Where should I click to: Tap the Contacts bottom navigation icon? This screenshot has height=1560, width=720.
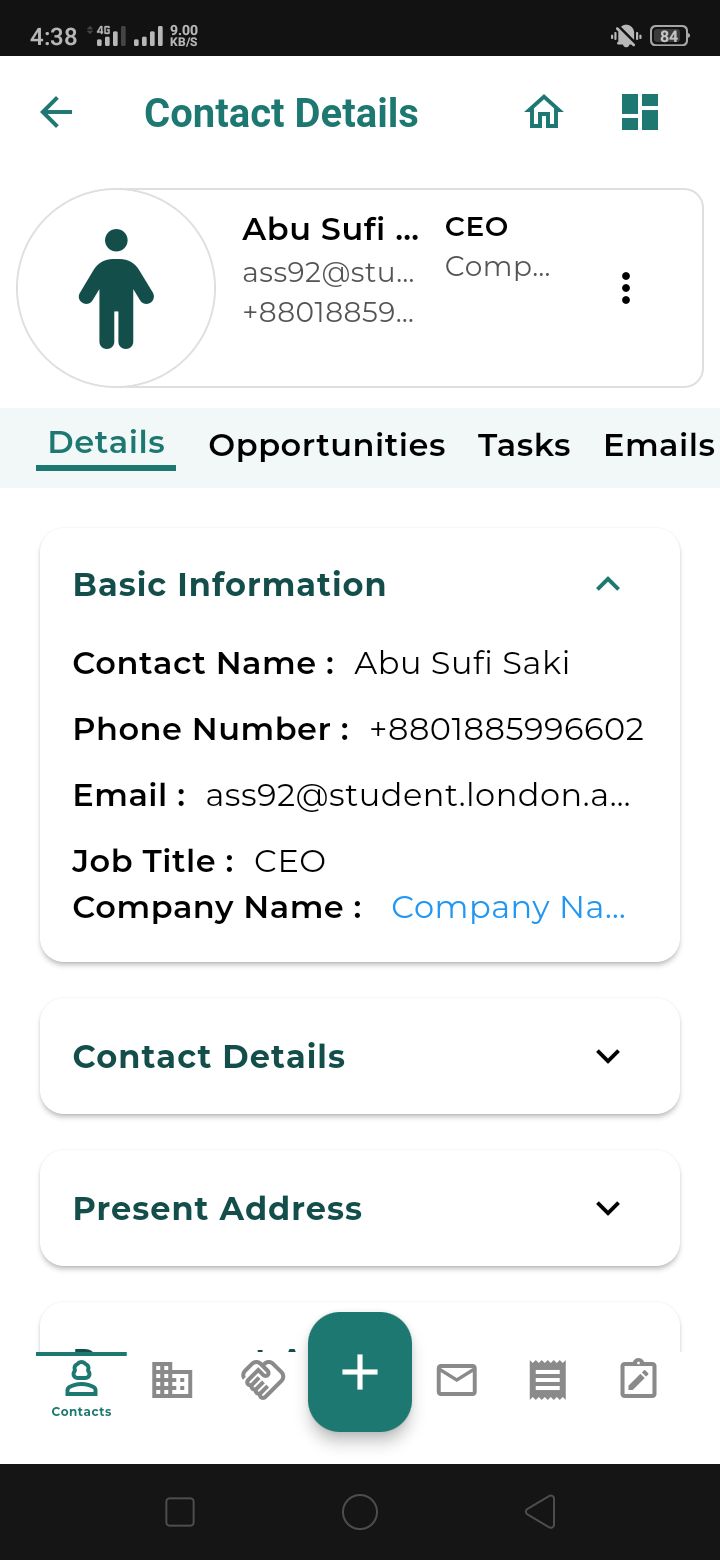pos(81,1386)
